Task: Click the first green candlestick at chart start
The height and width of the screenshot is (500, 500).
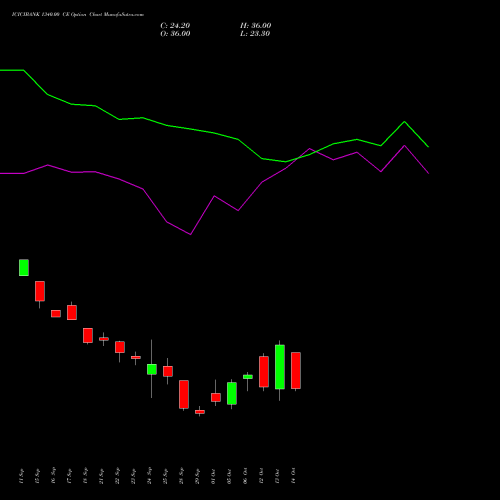Action: click(x=24, y=268)
